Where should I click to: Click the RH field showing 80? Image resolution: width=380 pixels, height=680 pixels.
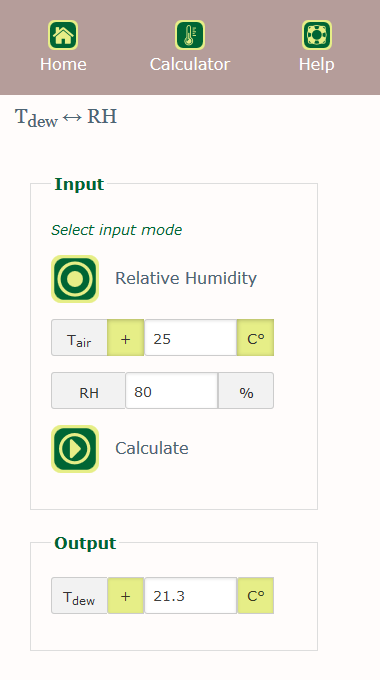click(x=171, y=391)
